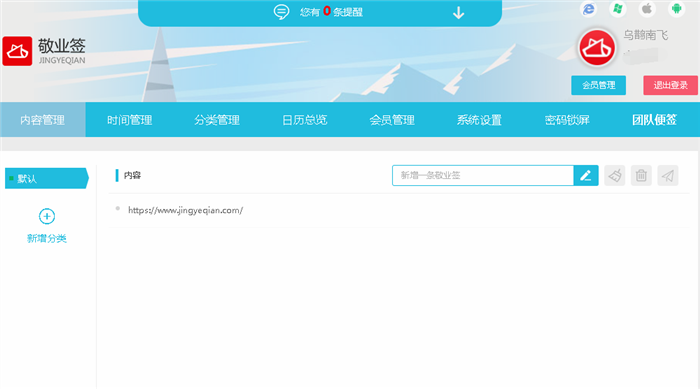Click the red 退出登录 button
Image resolution: width=700 pixels, height=389 pixels.
coord(671,85)
